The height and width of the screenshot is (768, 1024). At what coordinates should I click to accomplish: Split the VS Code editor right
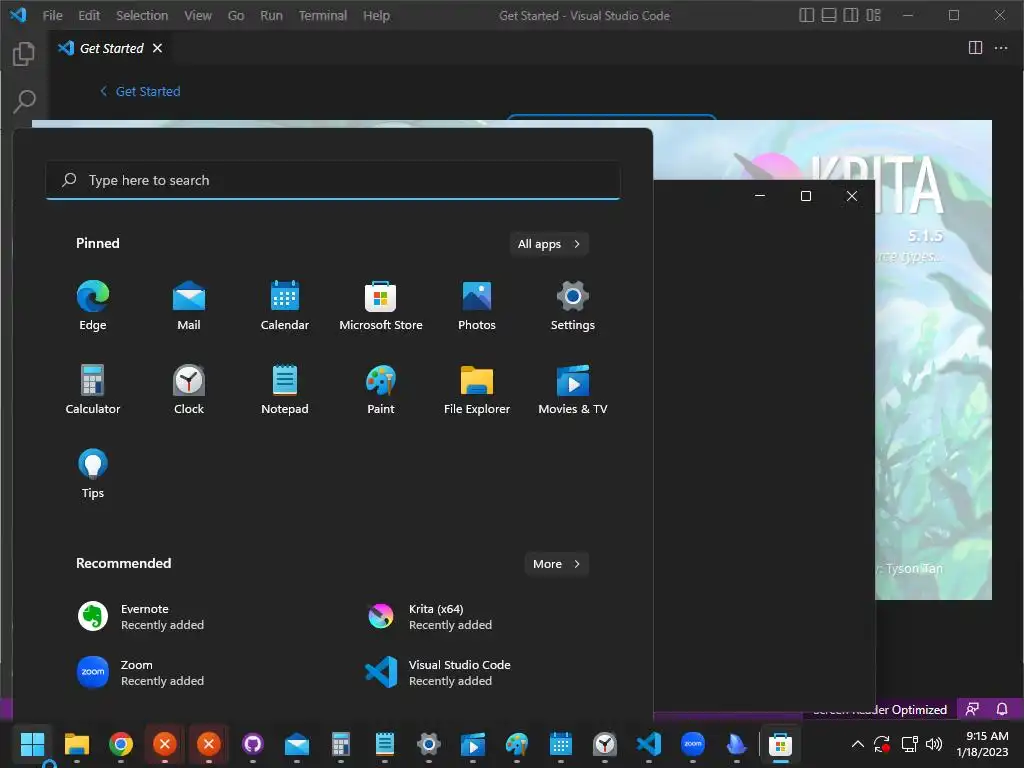(x=975, y=48)
